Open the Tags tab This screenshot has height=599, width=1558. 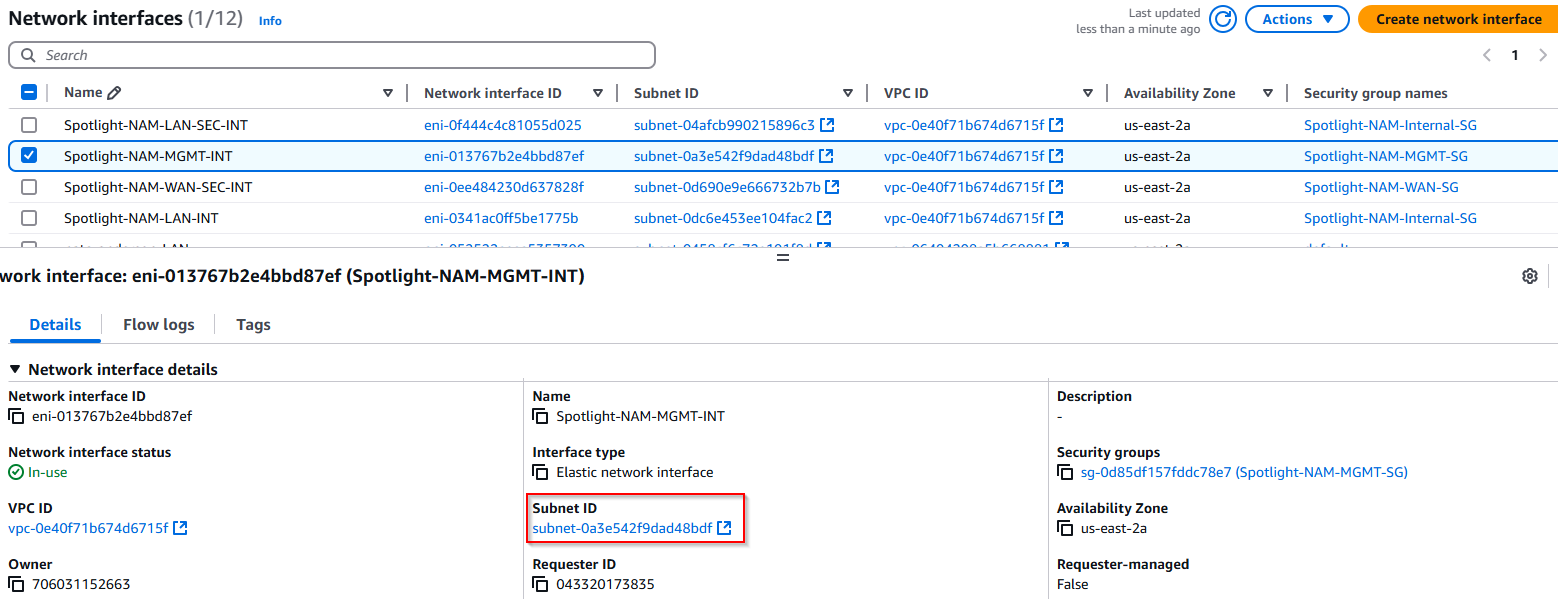tap(253, 324)
